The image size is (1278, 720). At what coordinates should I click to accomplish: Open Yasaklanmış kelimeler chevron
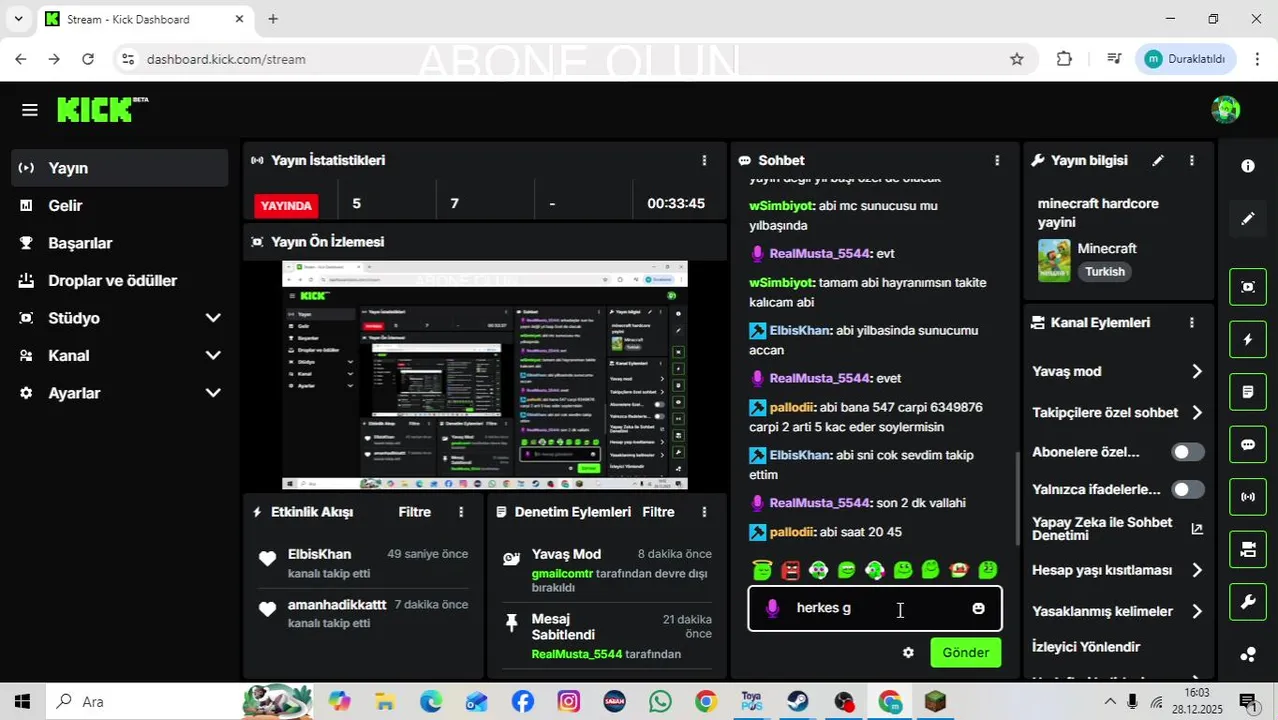coord(1197,611)
